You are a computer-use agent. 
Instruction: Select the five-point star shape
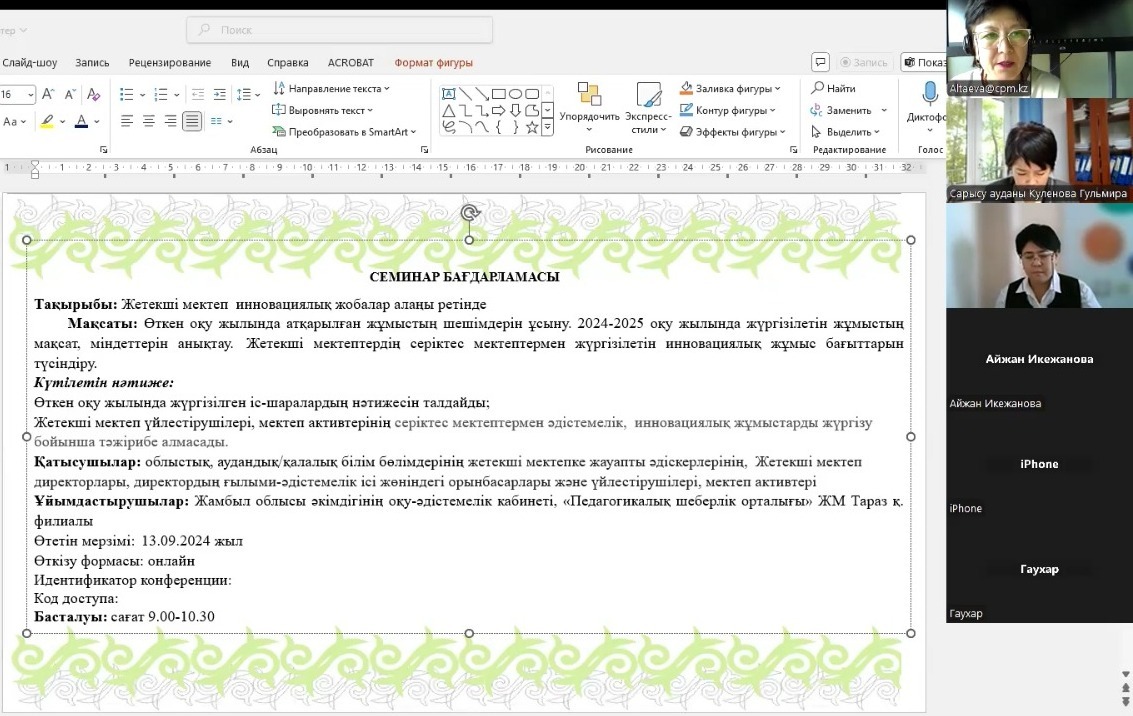(532, 127)
